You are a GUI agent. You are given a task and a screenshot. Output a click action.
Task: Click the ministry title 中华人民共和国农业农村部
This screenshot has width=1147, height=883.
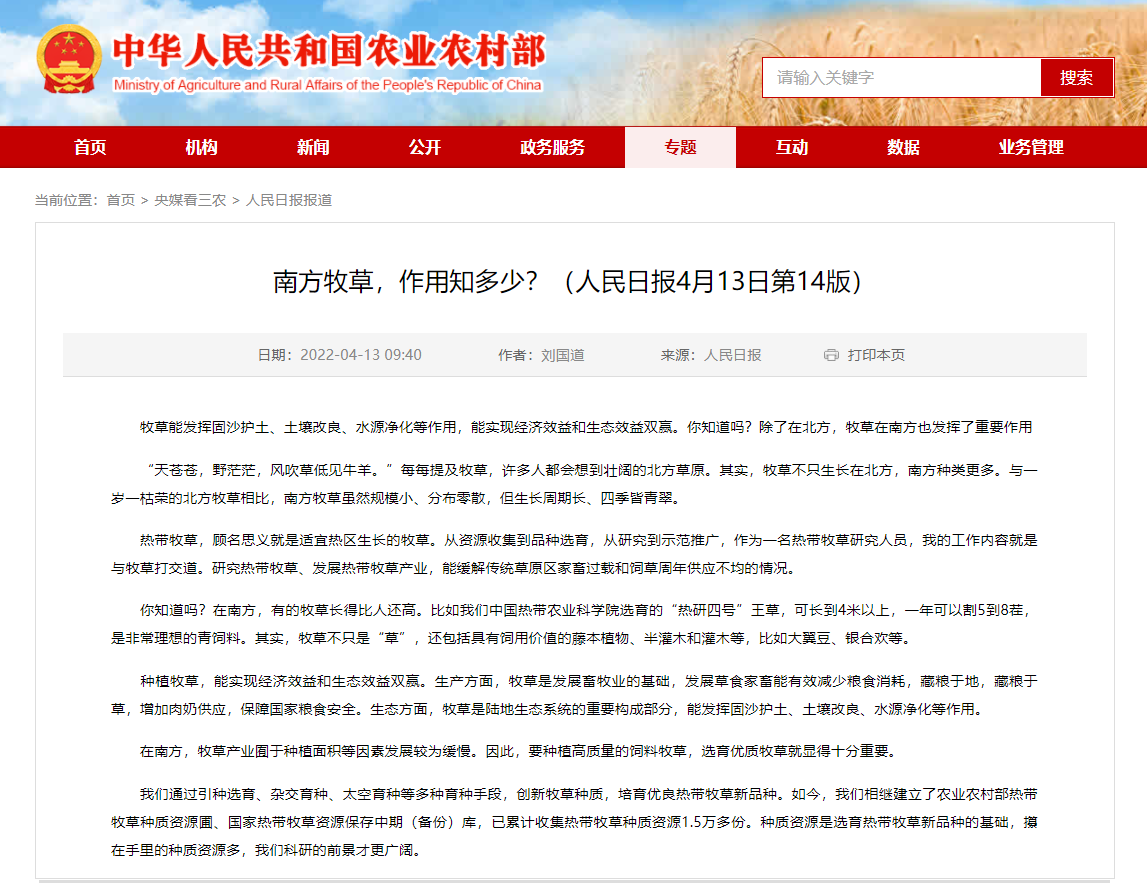click(328, 50)
